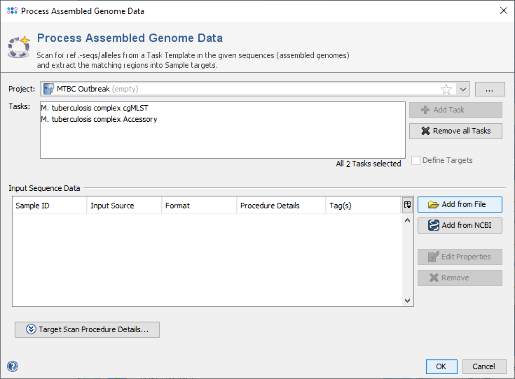Image resolution: width=515 pixels, height=379 pixels.
Task: Click the browse ellipsis button beside Project
Action: [489, 89]
